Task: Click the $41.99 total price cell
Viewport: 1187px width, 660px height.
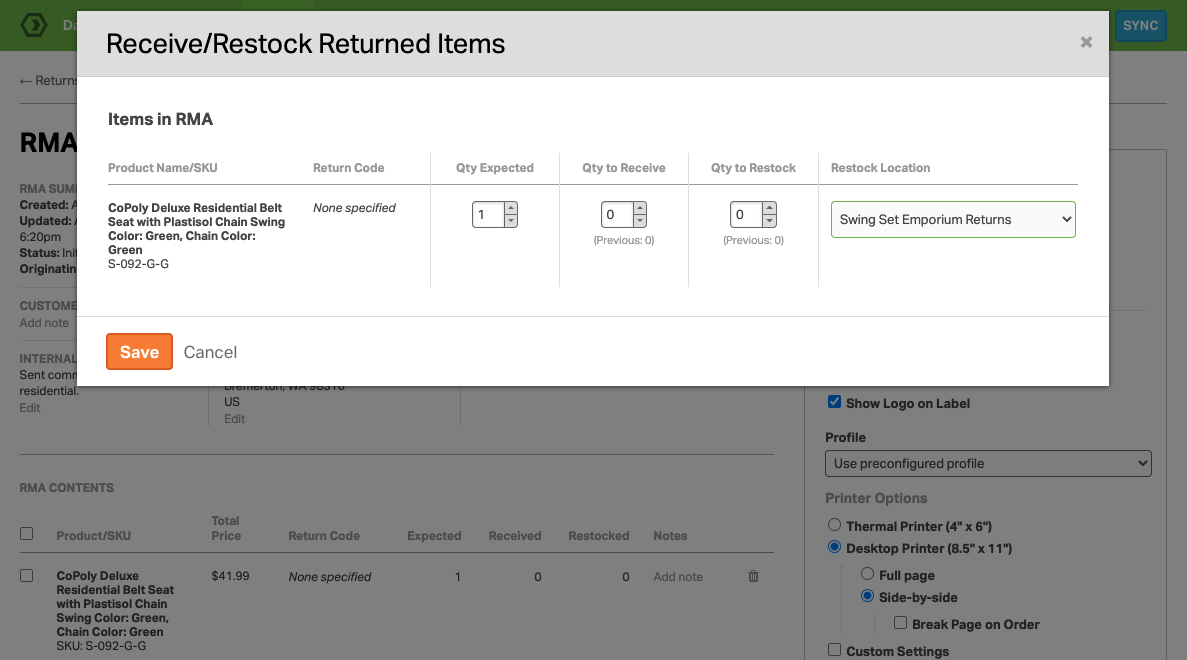Action: 230,576
